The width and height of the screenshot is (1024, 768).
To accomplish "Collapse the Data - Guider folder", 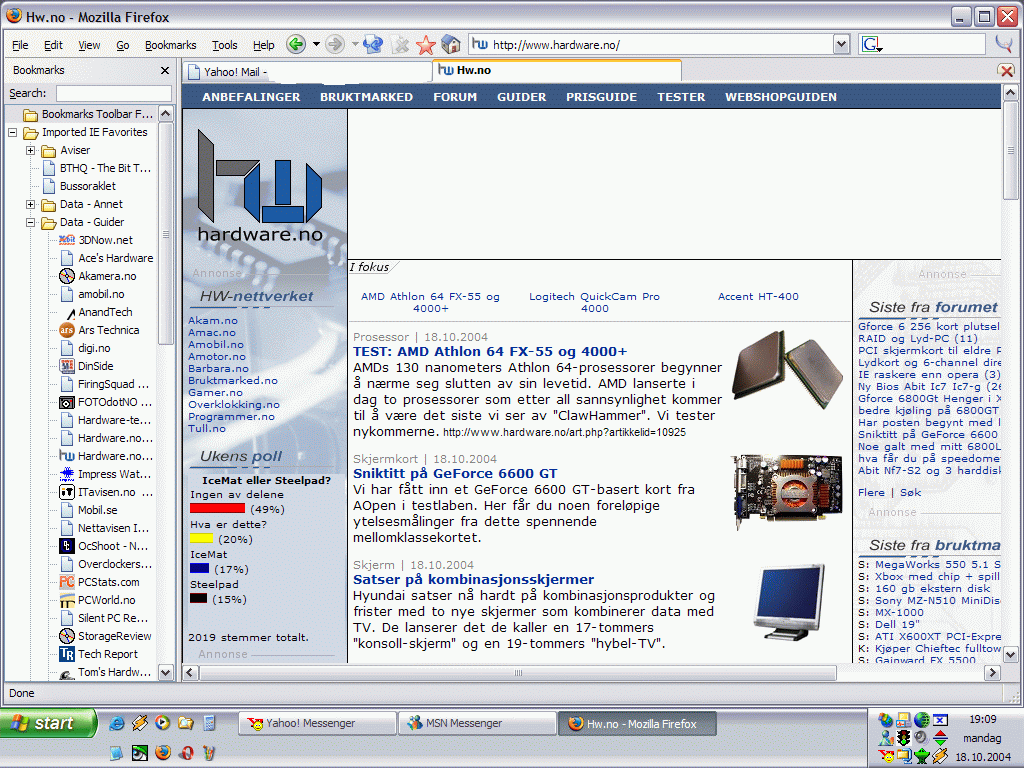I will tap(30, 222).
